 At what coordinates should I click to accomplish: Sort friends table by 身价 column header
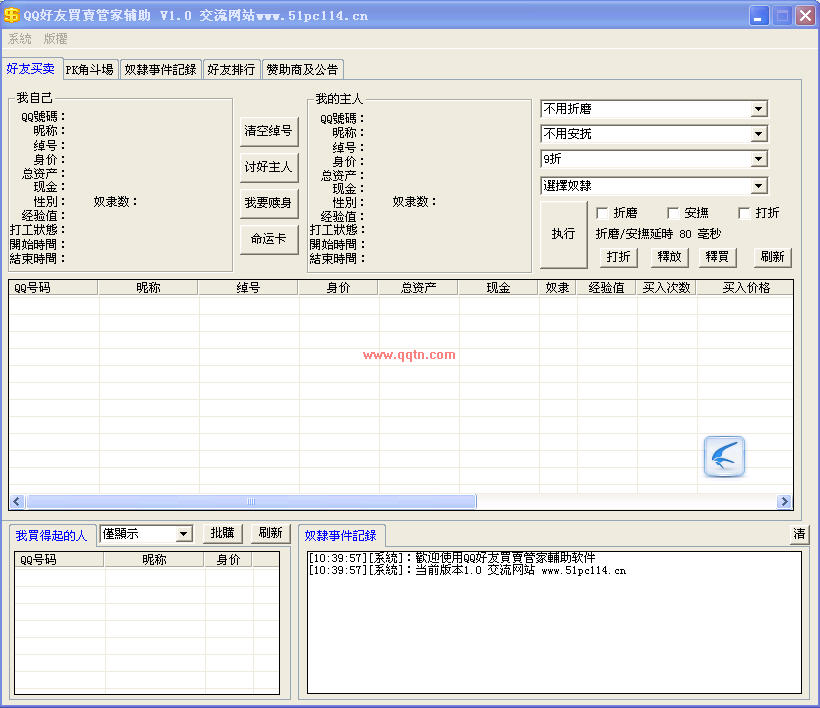(x=338, y=288)
